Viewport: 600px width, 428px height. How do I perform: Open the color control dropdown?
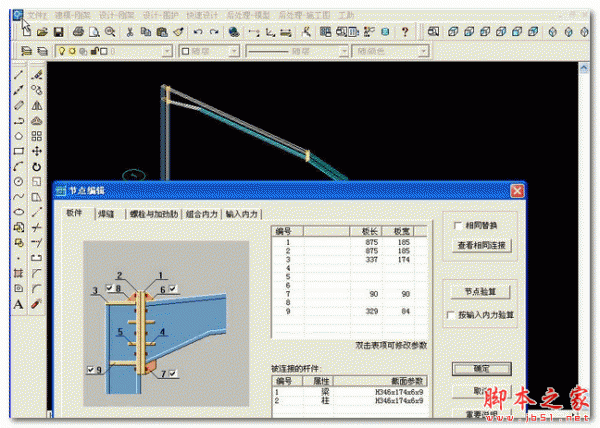[234, 51]
